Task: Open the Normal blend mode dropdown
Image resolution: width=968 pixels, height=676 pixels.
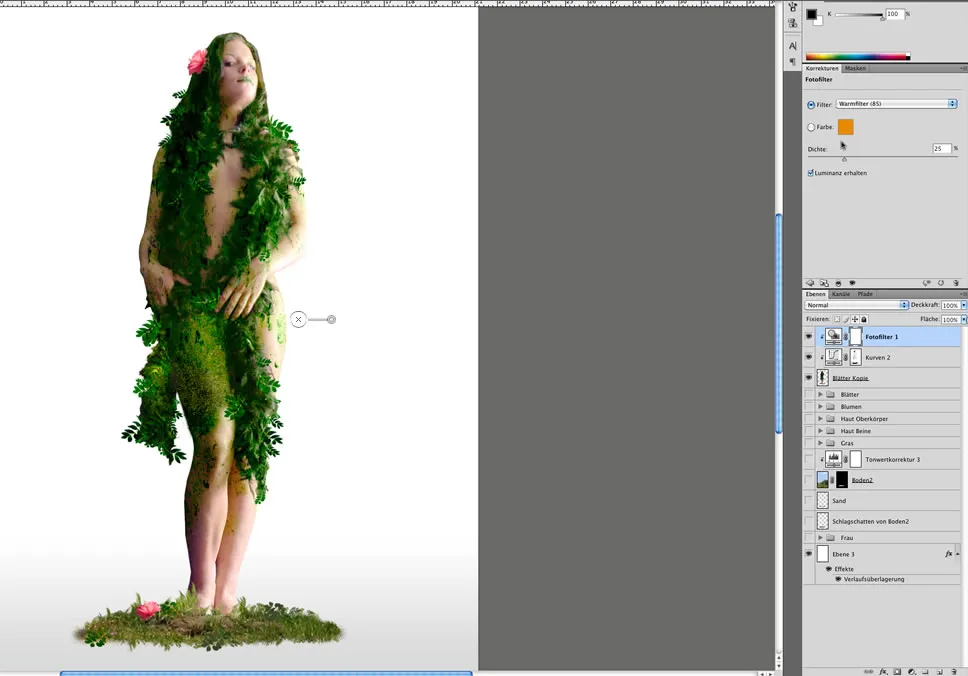Action: [x=856, y=305]
